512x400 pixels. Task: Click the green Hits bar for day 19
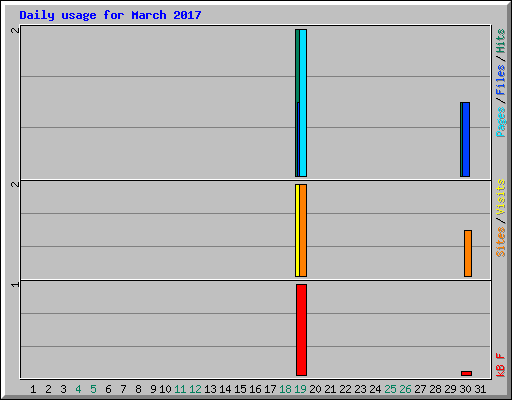tap(297, 66)
